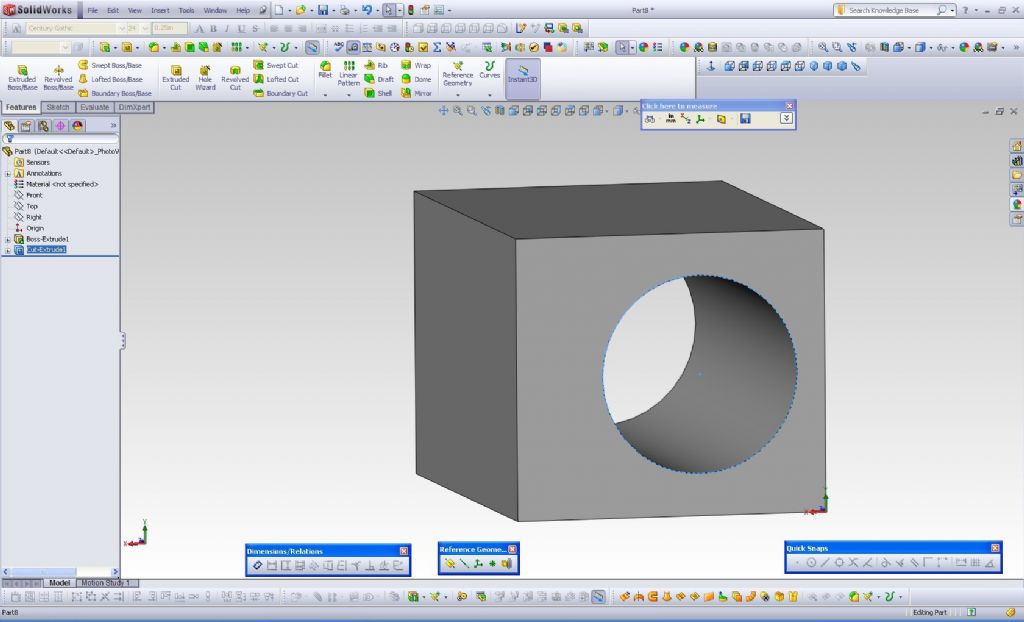This screenshot has height=622, width=1024.
Task: Switch to the Evaluate tab
Action: point(95,107)
